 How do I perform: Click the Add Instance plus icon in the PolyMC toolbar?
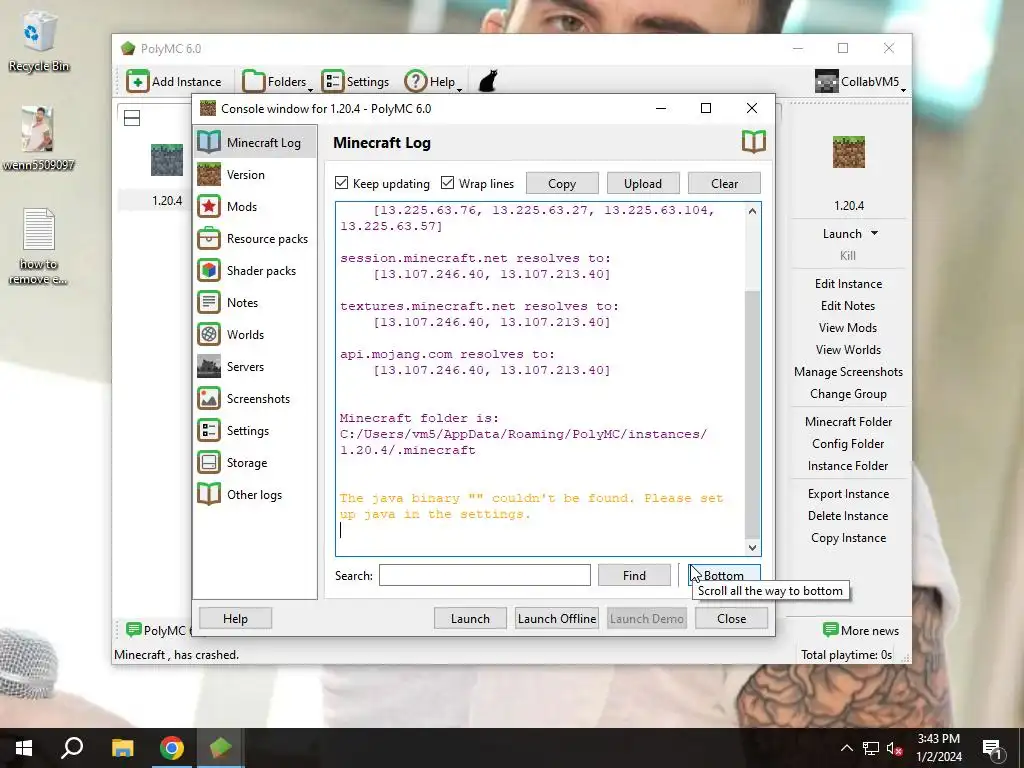coord(138,82)
